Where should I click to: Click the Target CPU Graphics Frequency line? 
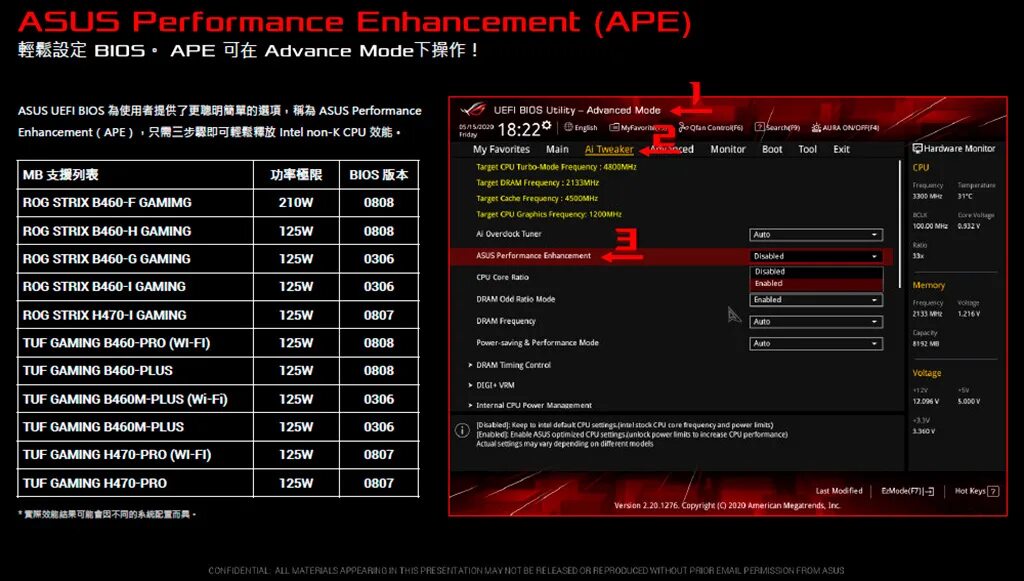coord(549,214)
